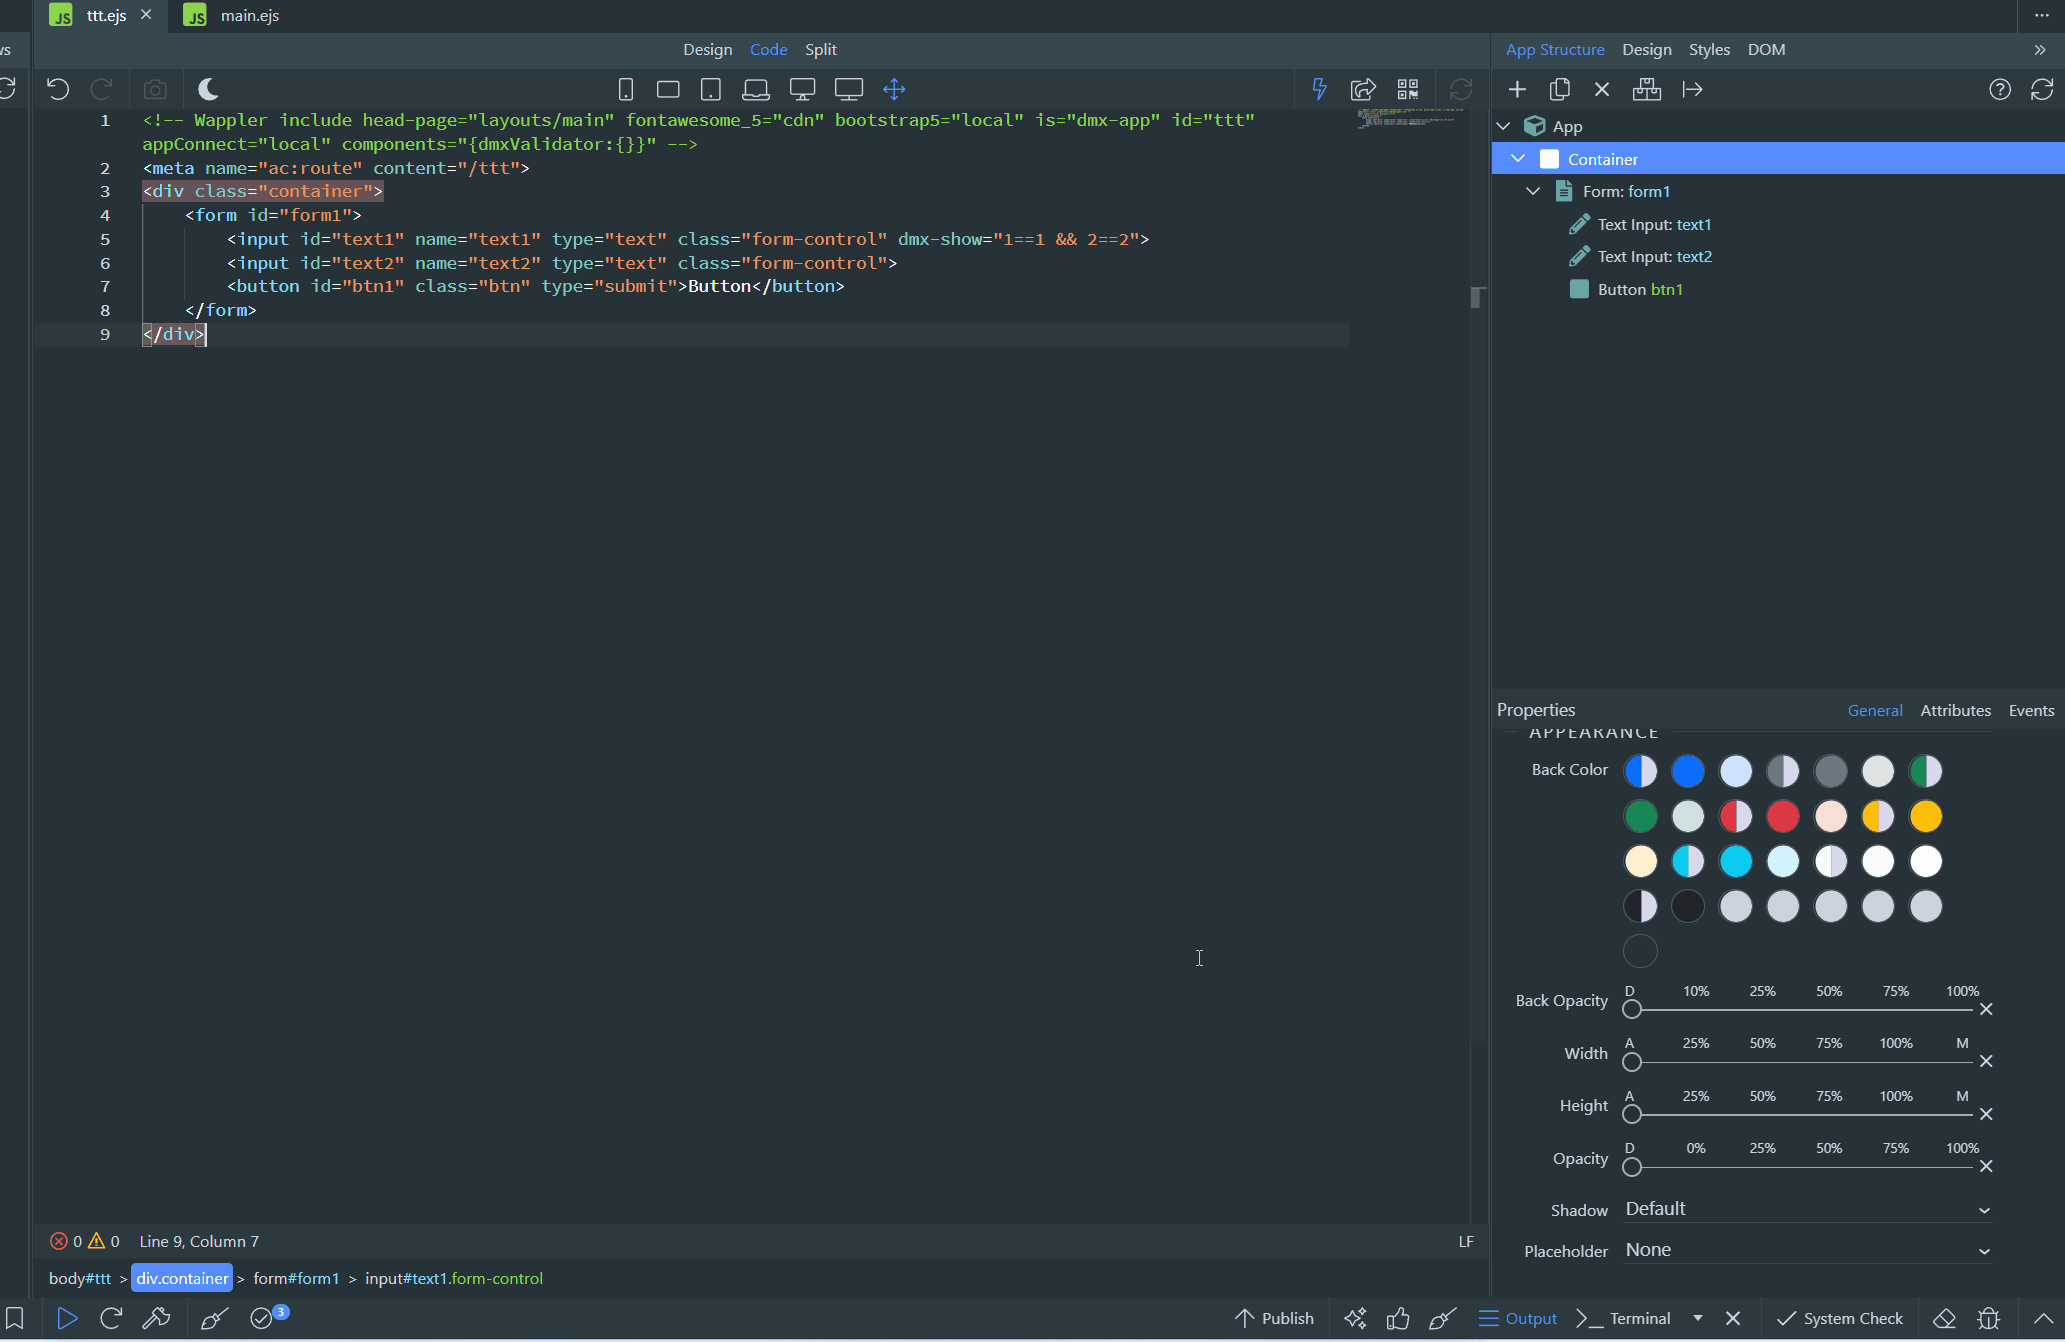Open the Terminal panel
The height and width of the screenshot is (1342, 2065).
click(x=1623, y=1318)
